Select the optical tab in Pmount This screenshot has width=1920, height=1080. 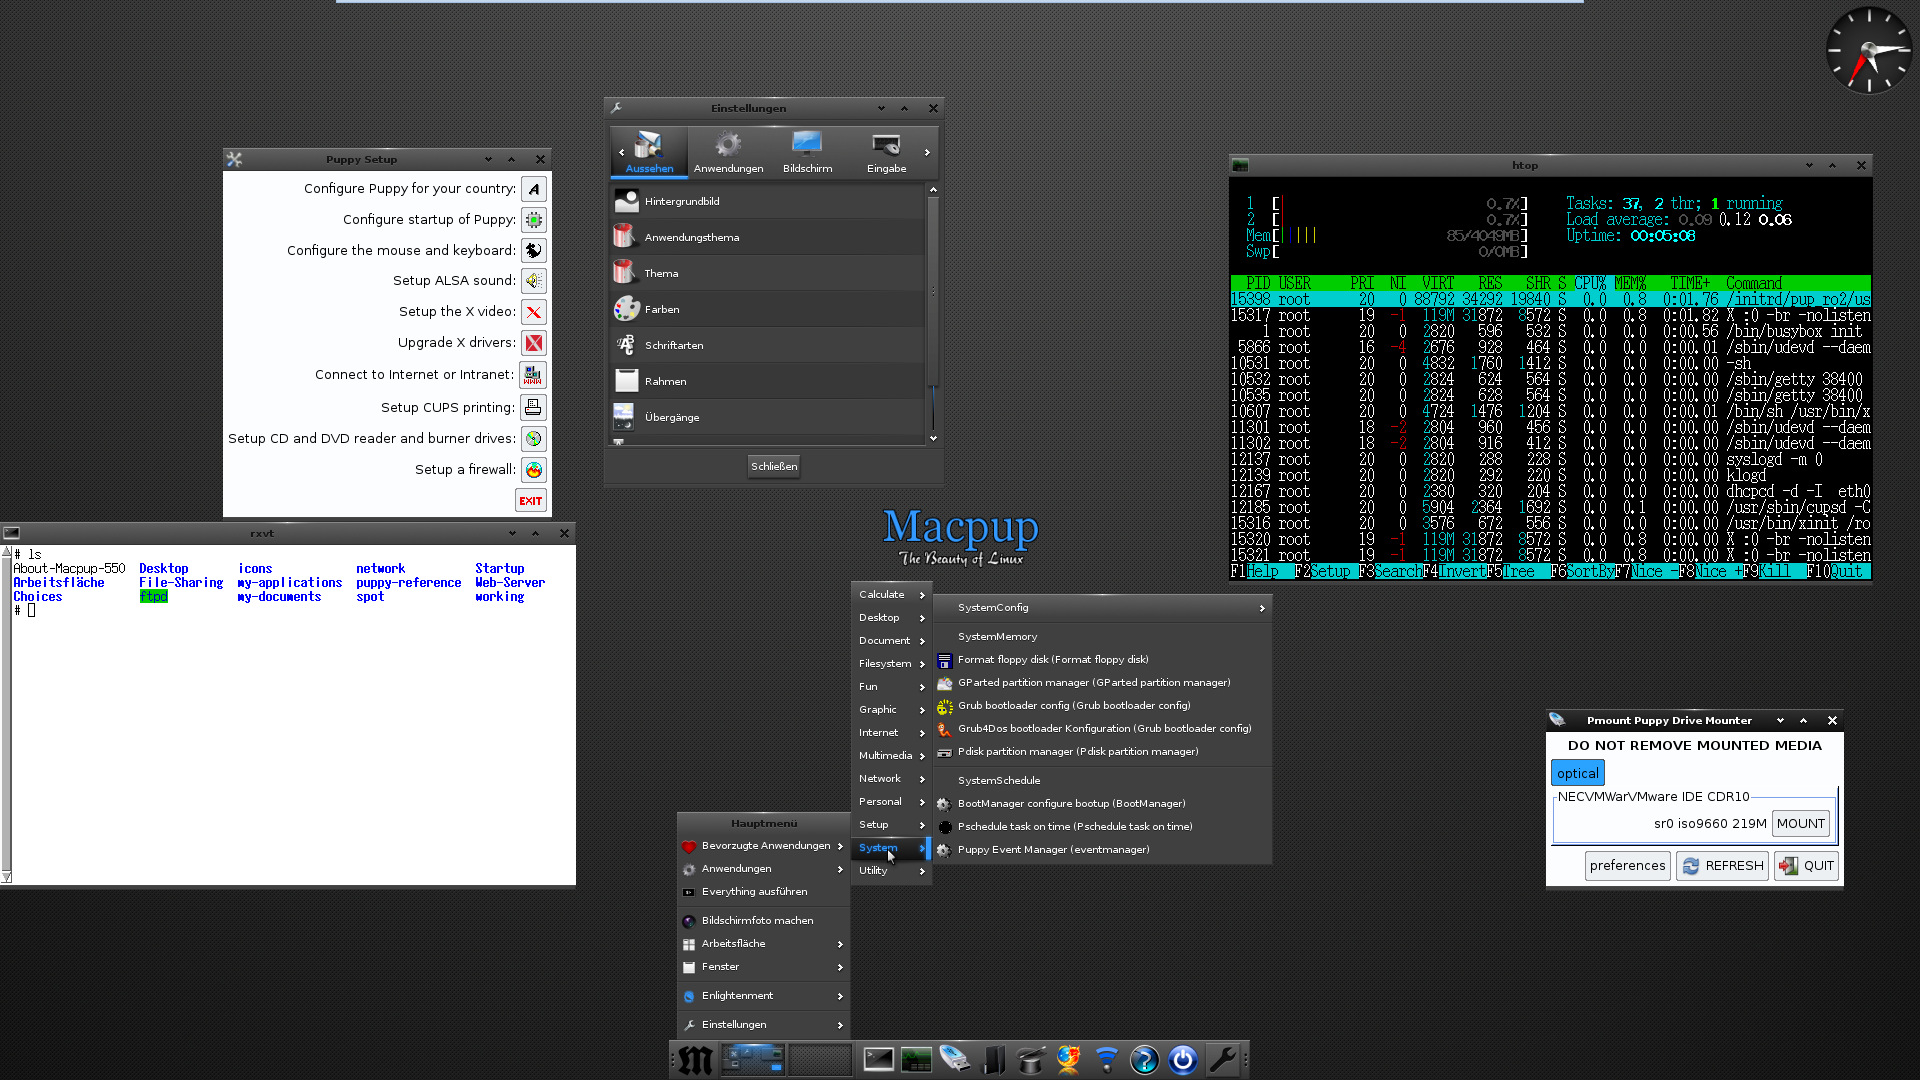[1577, 772]
